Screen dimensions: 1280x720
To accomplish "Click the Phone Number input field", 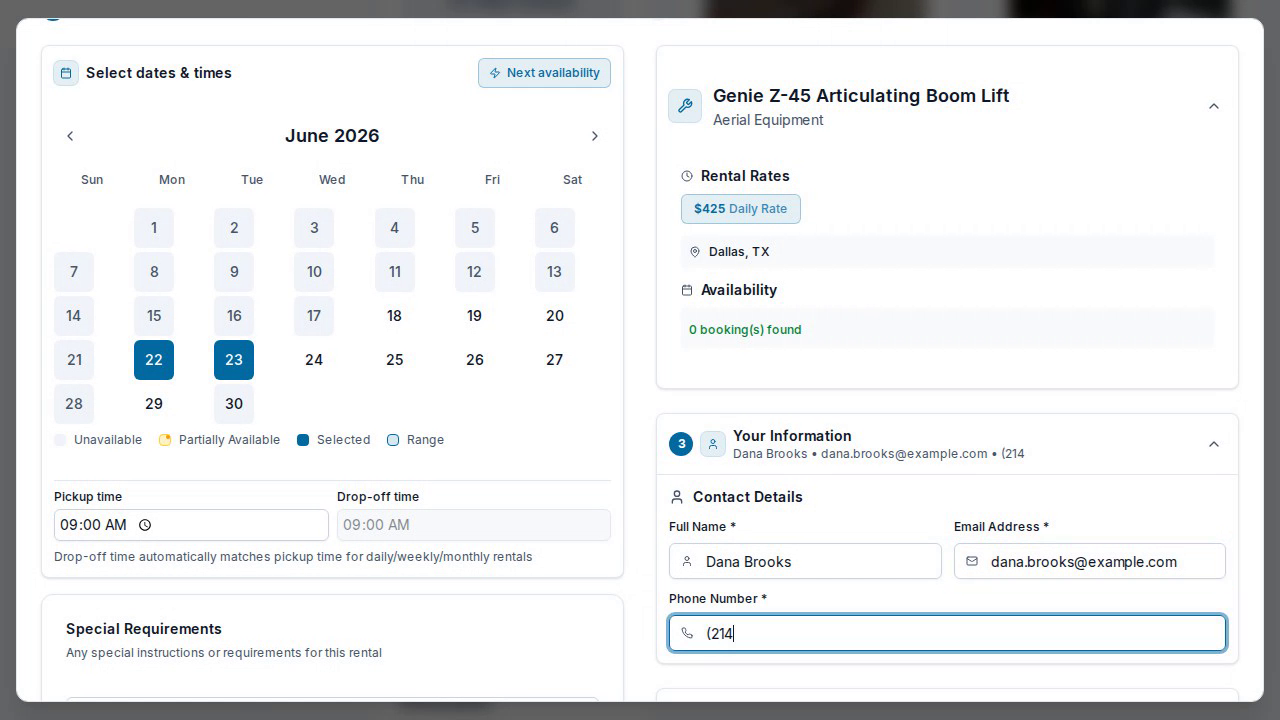I will [x=947, y=633].
